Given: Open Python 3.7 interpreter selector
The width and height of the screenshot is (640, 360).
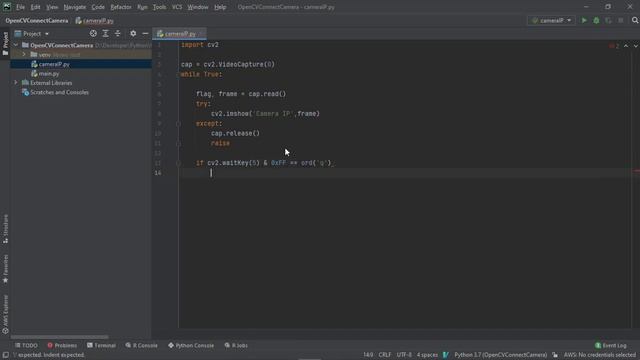Looking at the screenshot, I should pos(500,355).
